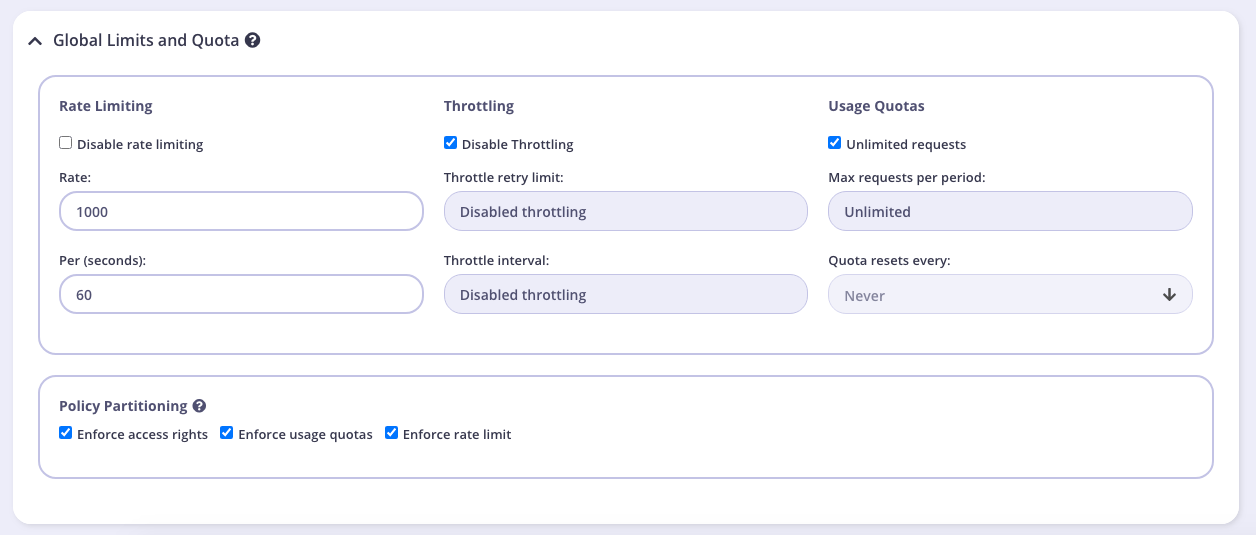The image size is (1256, 535).
Task: Click the Rate Limiting heading
Action: (x=106, y=106)
